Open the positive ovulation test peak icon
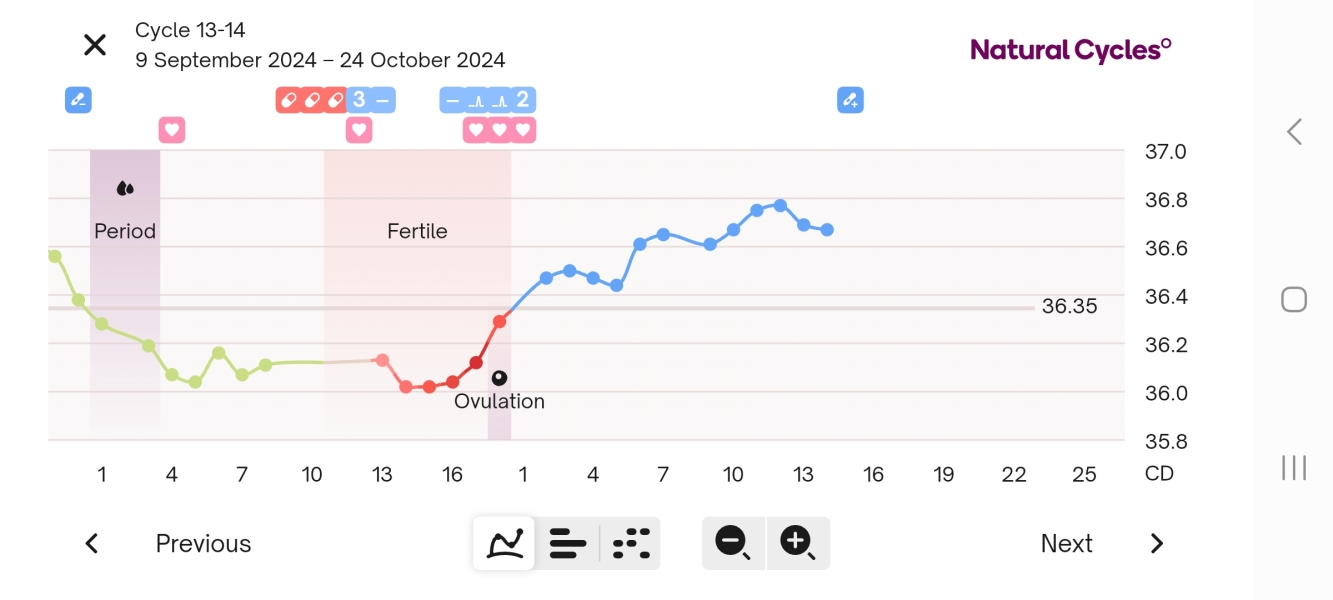The image size is (1333, 600). pyautogui.click(x=478, y=99)
